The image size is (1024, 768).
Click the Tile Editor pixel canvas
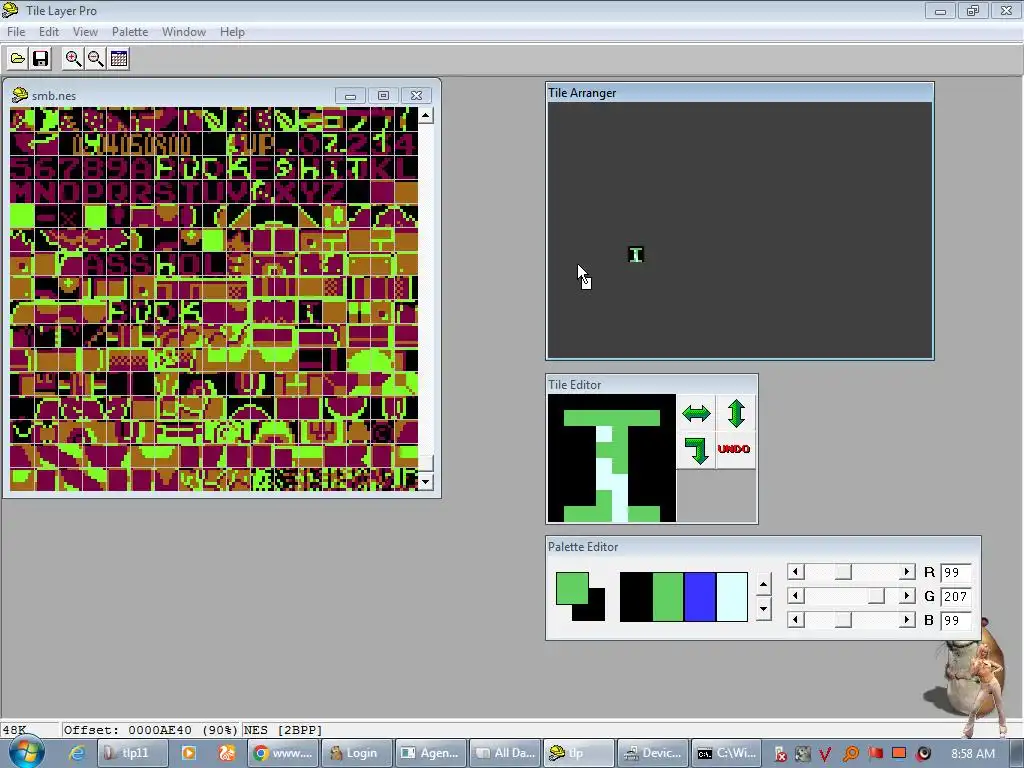coord(612,458)
